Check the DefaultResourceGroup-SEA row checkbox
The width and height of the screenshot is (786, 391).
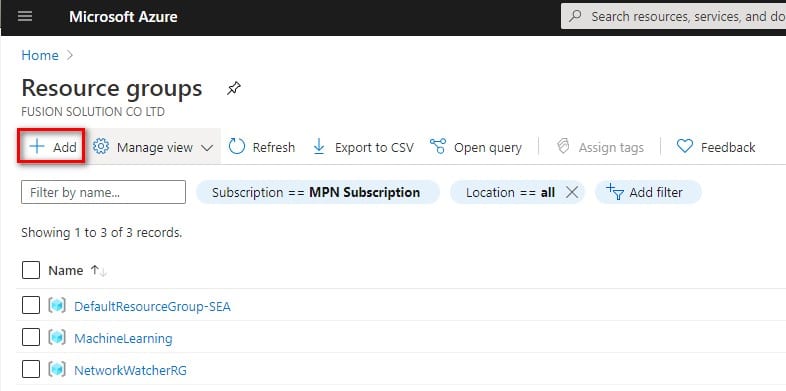[x=31, y=305]
